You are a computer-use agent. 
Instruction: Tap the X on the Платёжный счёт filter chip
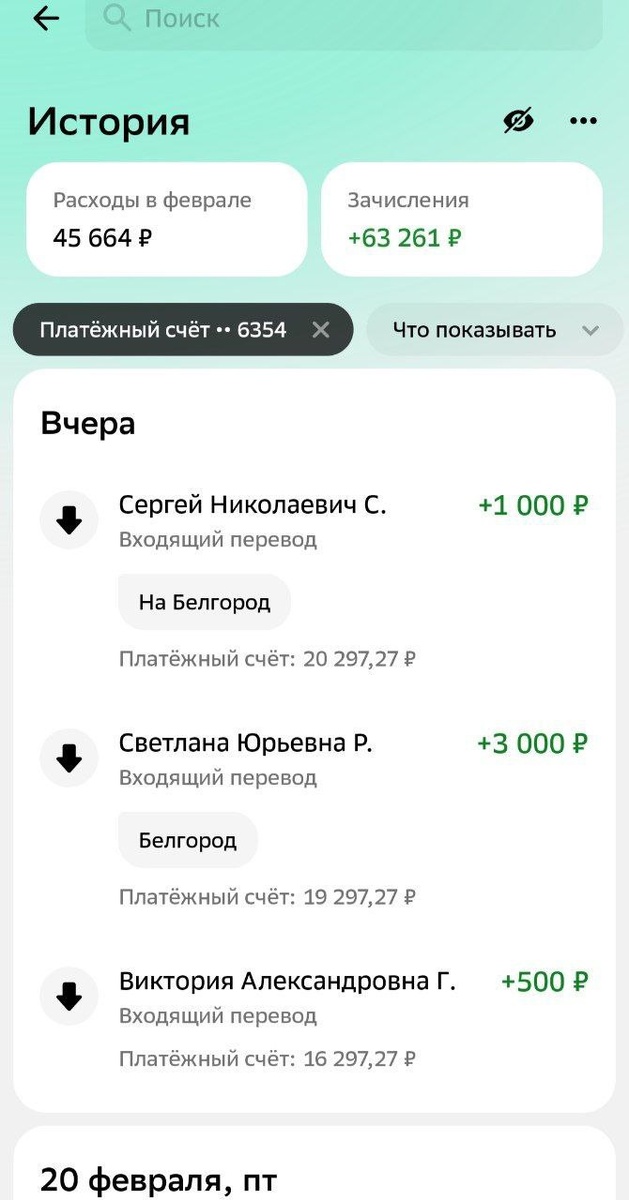322,329
